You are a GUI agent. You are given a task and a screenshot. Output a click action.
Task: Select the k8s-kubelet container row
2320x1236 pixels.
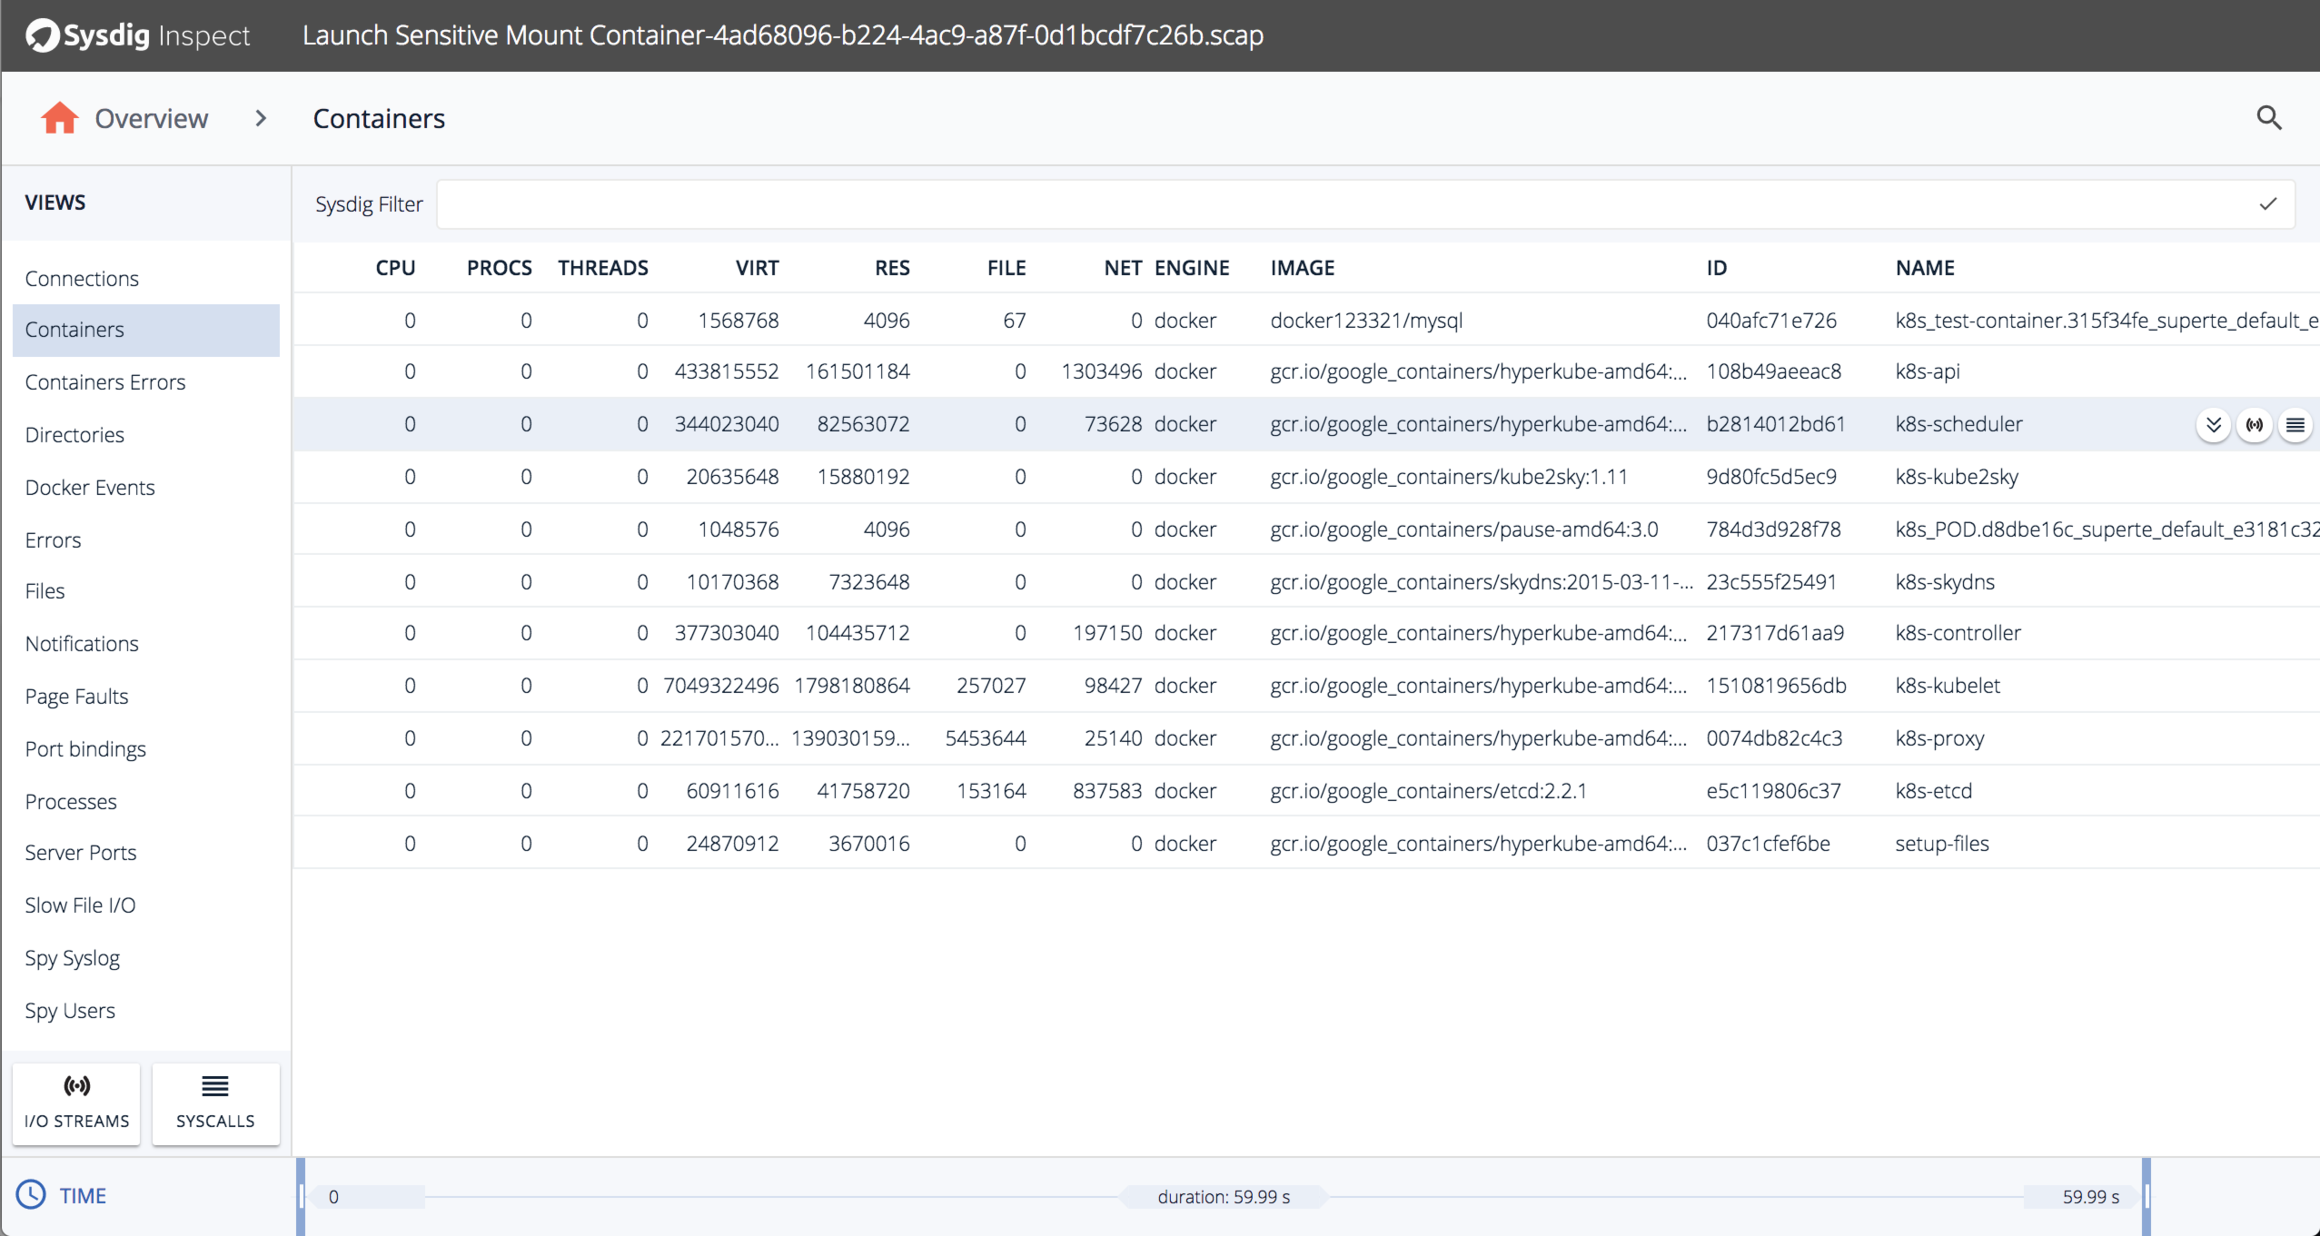coord(1306,686)
